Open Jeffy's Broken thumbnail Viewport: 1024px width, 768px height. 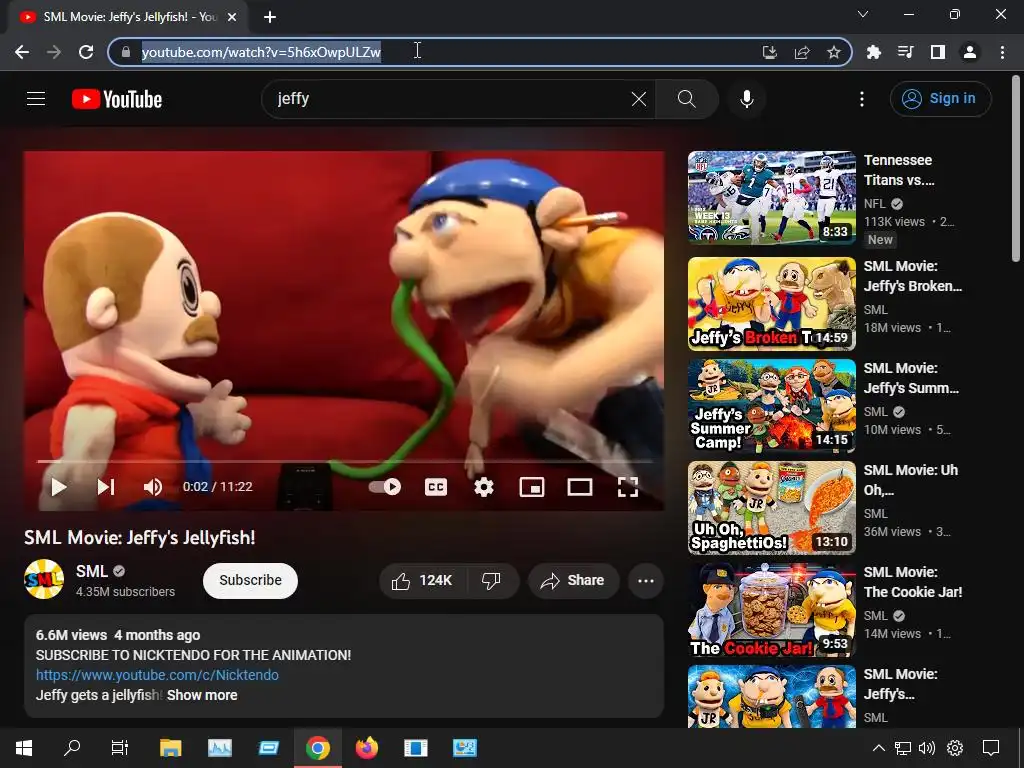(771, 304)
